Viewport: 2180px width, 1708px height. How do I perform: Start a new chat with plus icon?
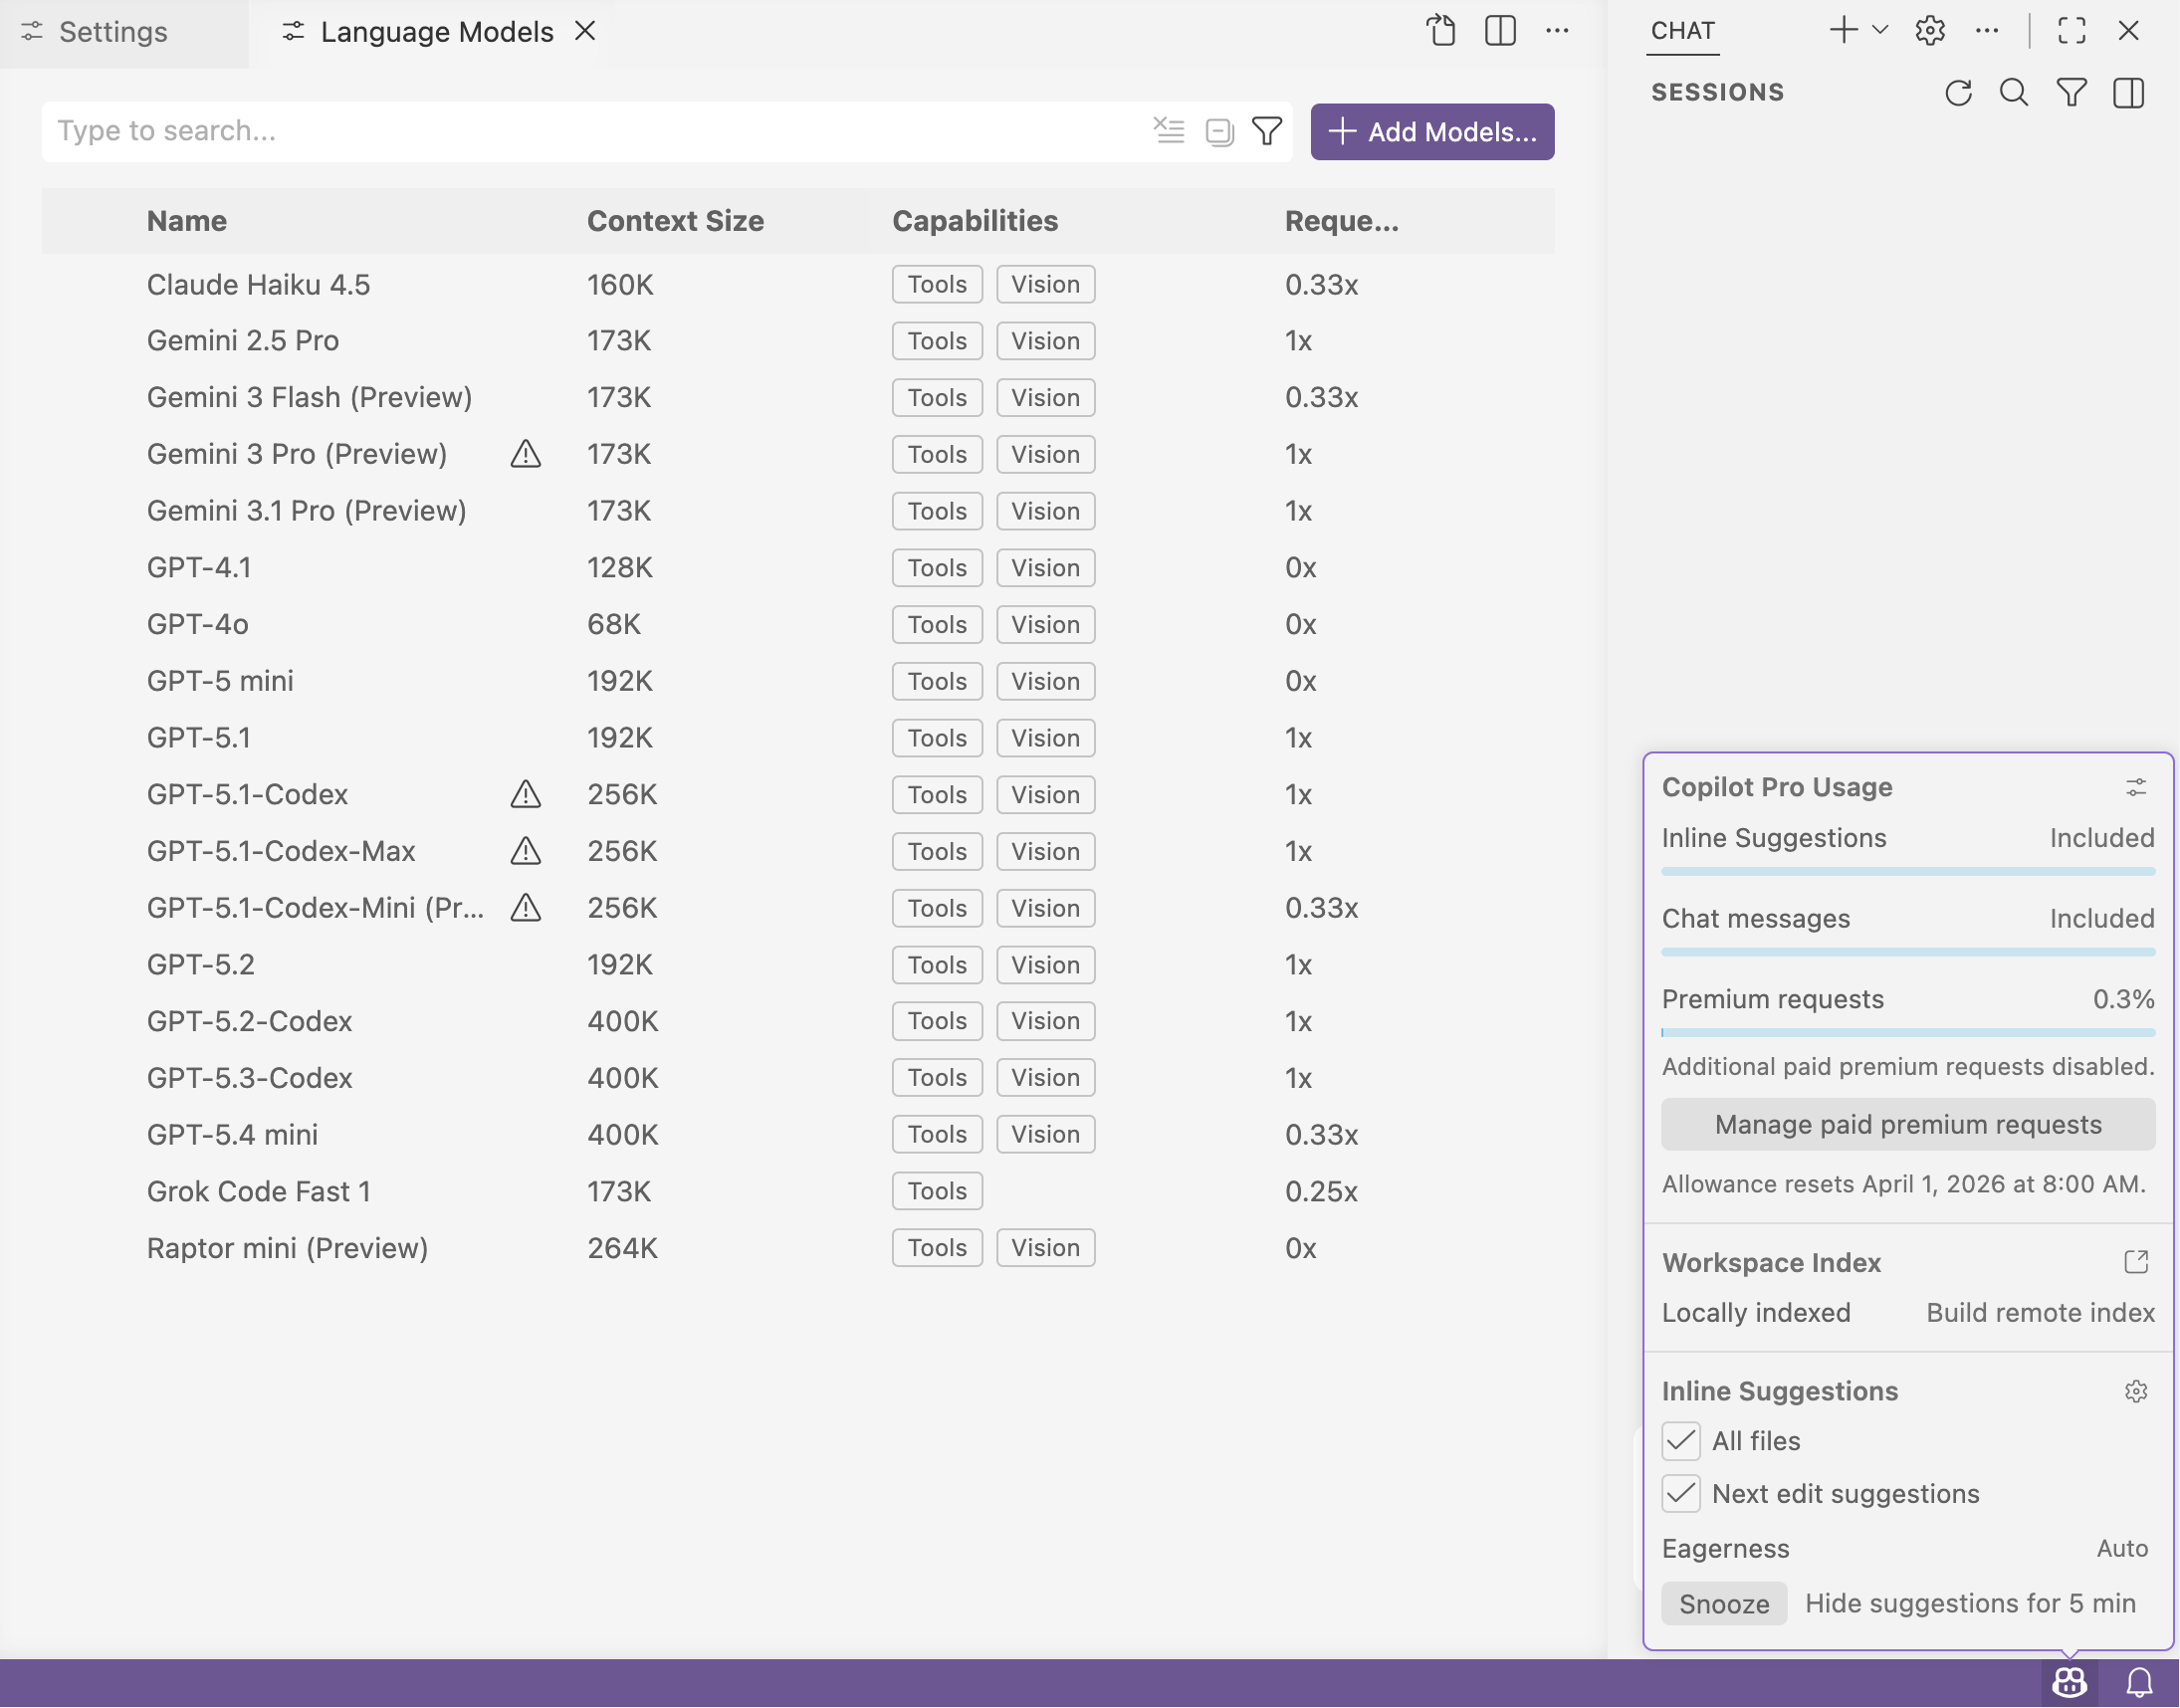(x=1843, y=31)
